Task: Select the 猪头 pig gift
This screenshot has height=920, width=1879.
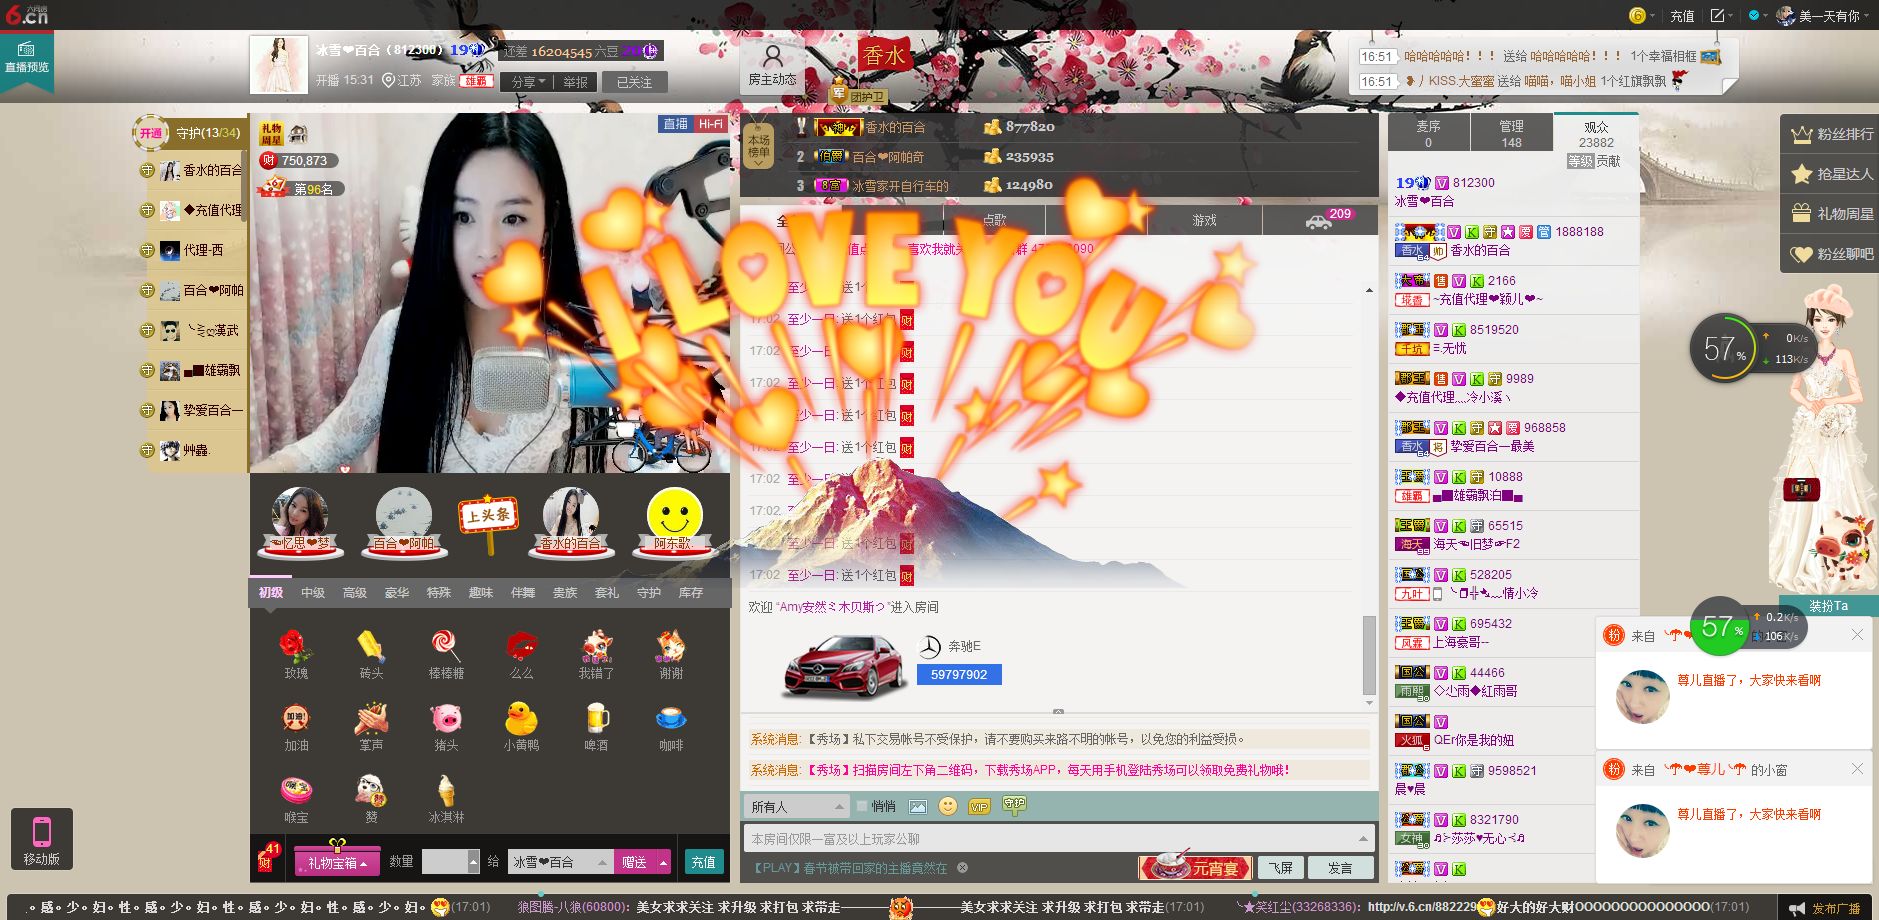Action: point(446,719)
